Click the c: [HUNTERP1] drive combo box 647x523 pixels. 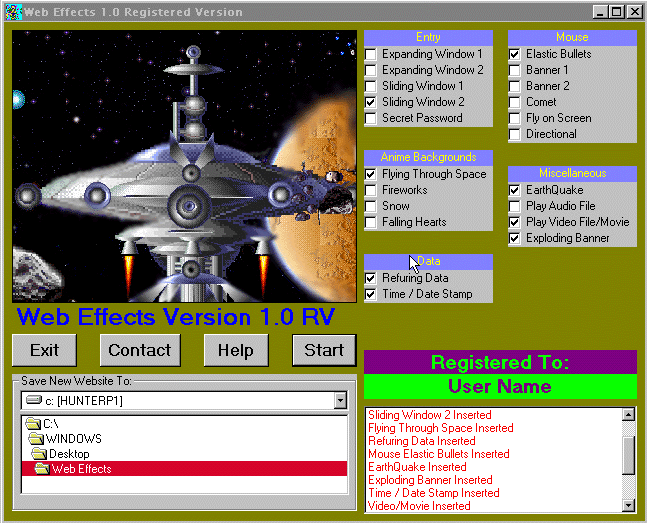tap(184, 400)
